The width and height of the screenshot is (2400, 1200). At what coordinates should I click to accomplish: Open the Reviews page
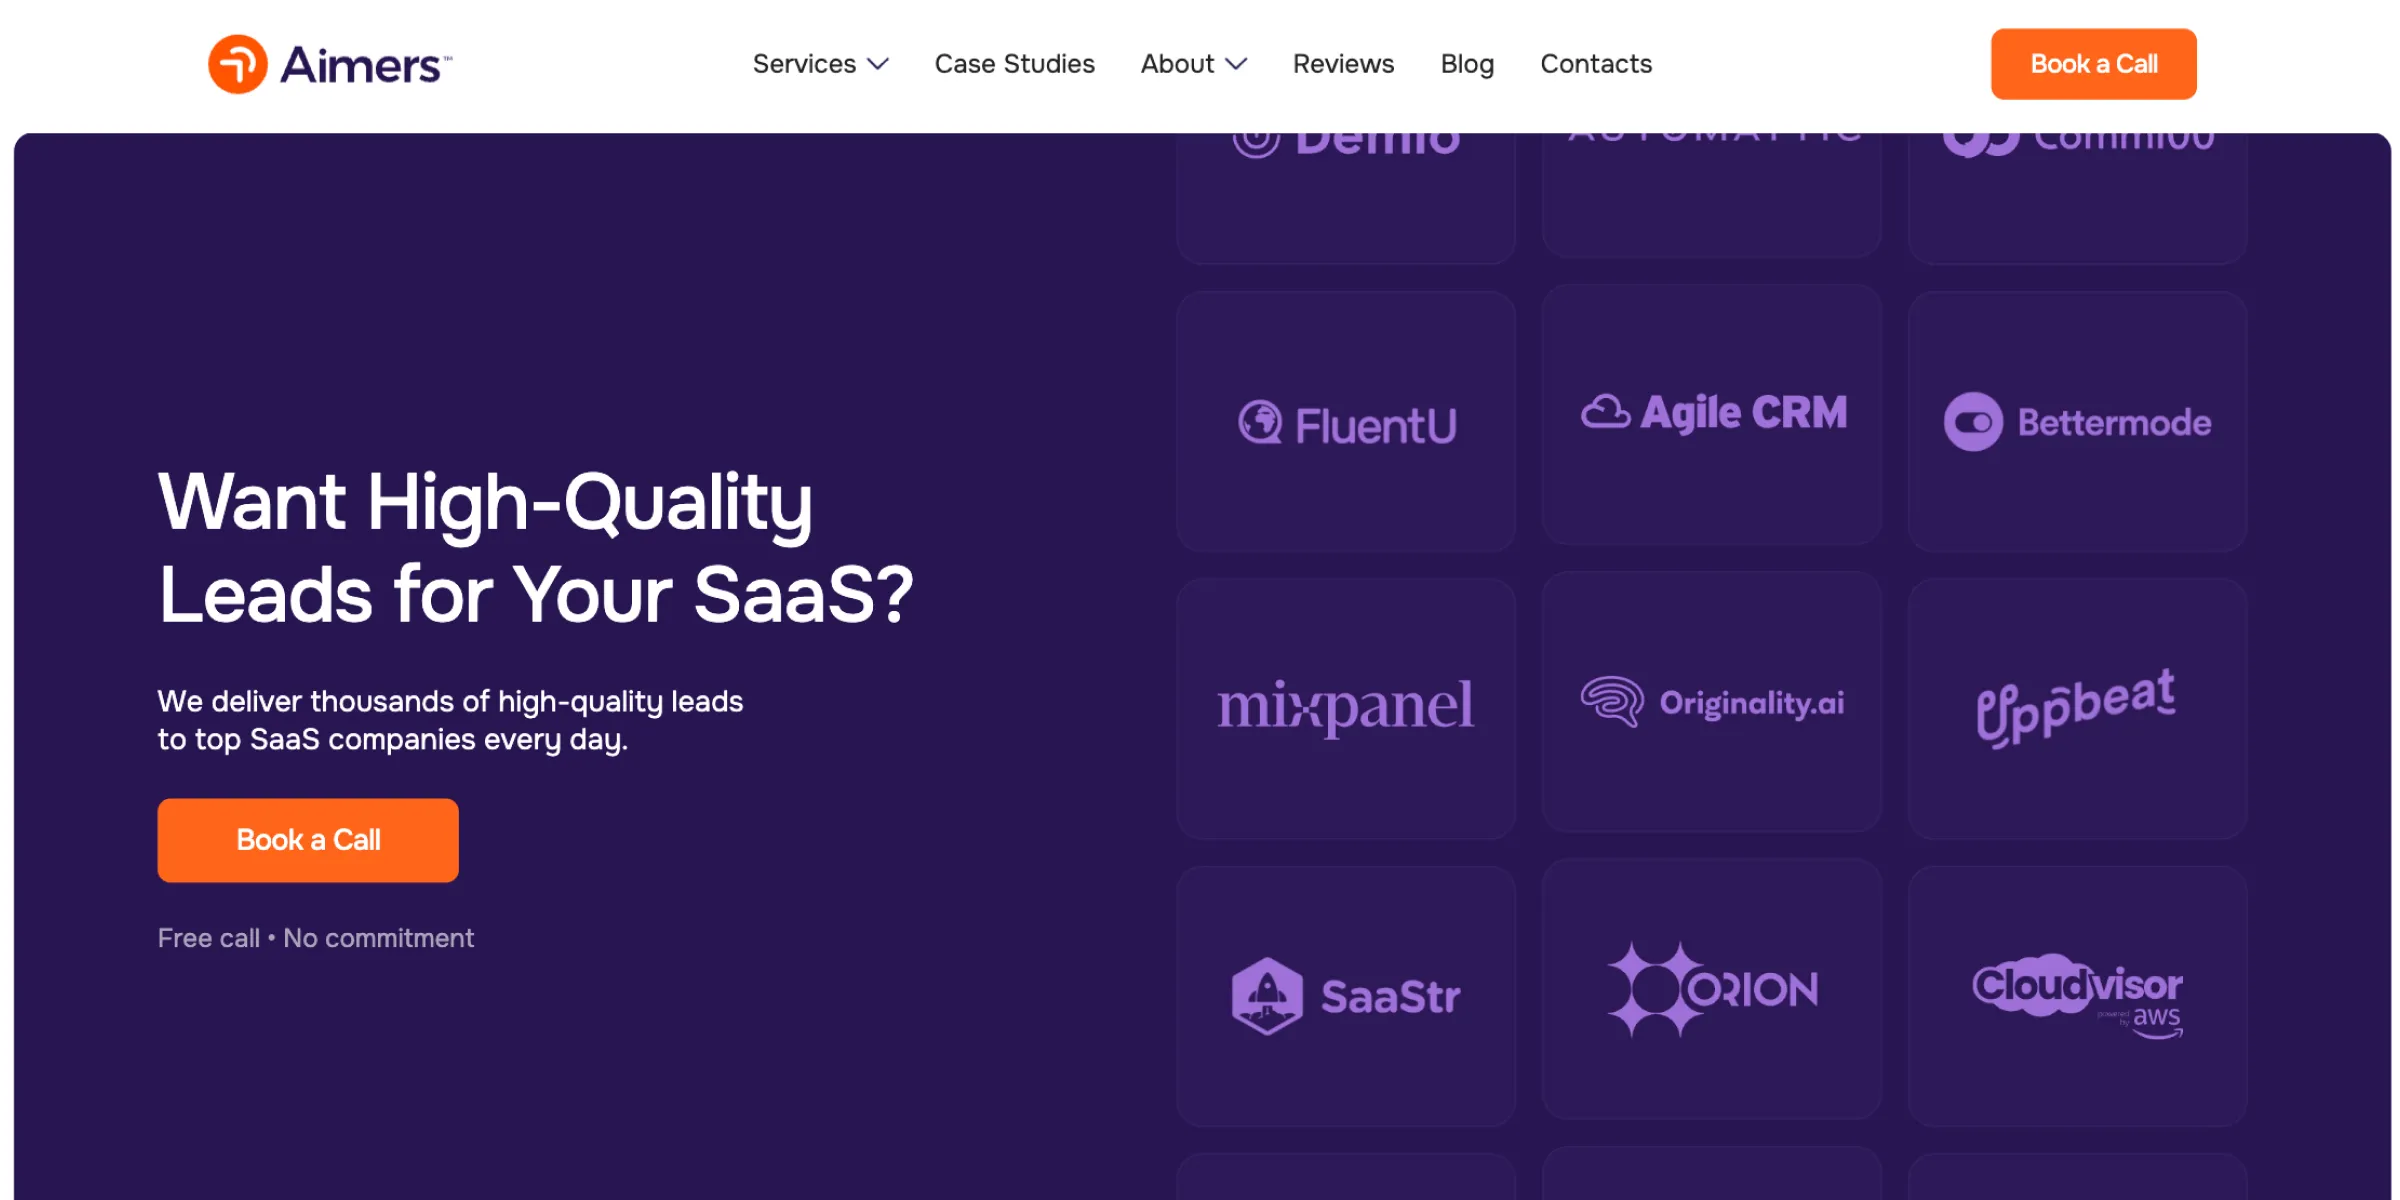click(x=1343, y=63)
